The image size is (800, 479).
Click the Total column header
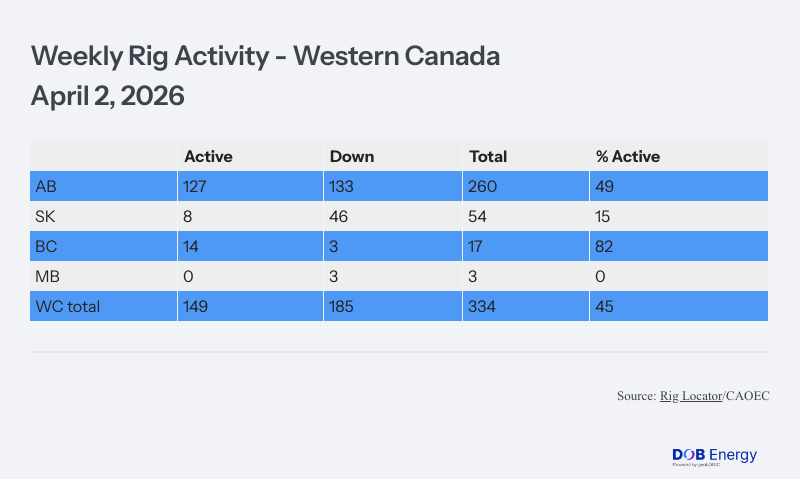point(488,156)
